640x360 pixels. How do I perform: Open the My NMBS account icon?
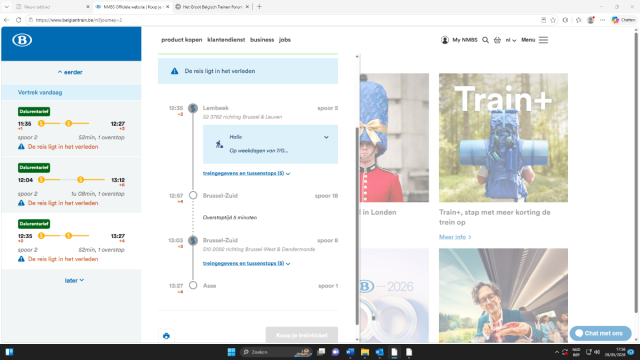[444, 40]
